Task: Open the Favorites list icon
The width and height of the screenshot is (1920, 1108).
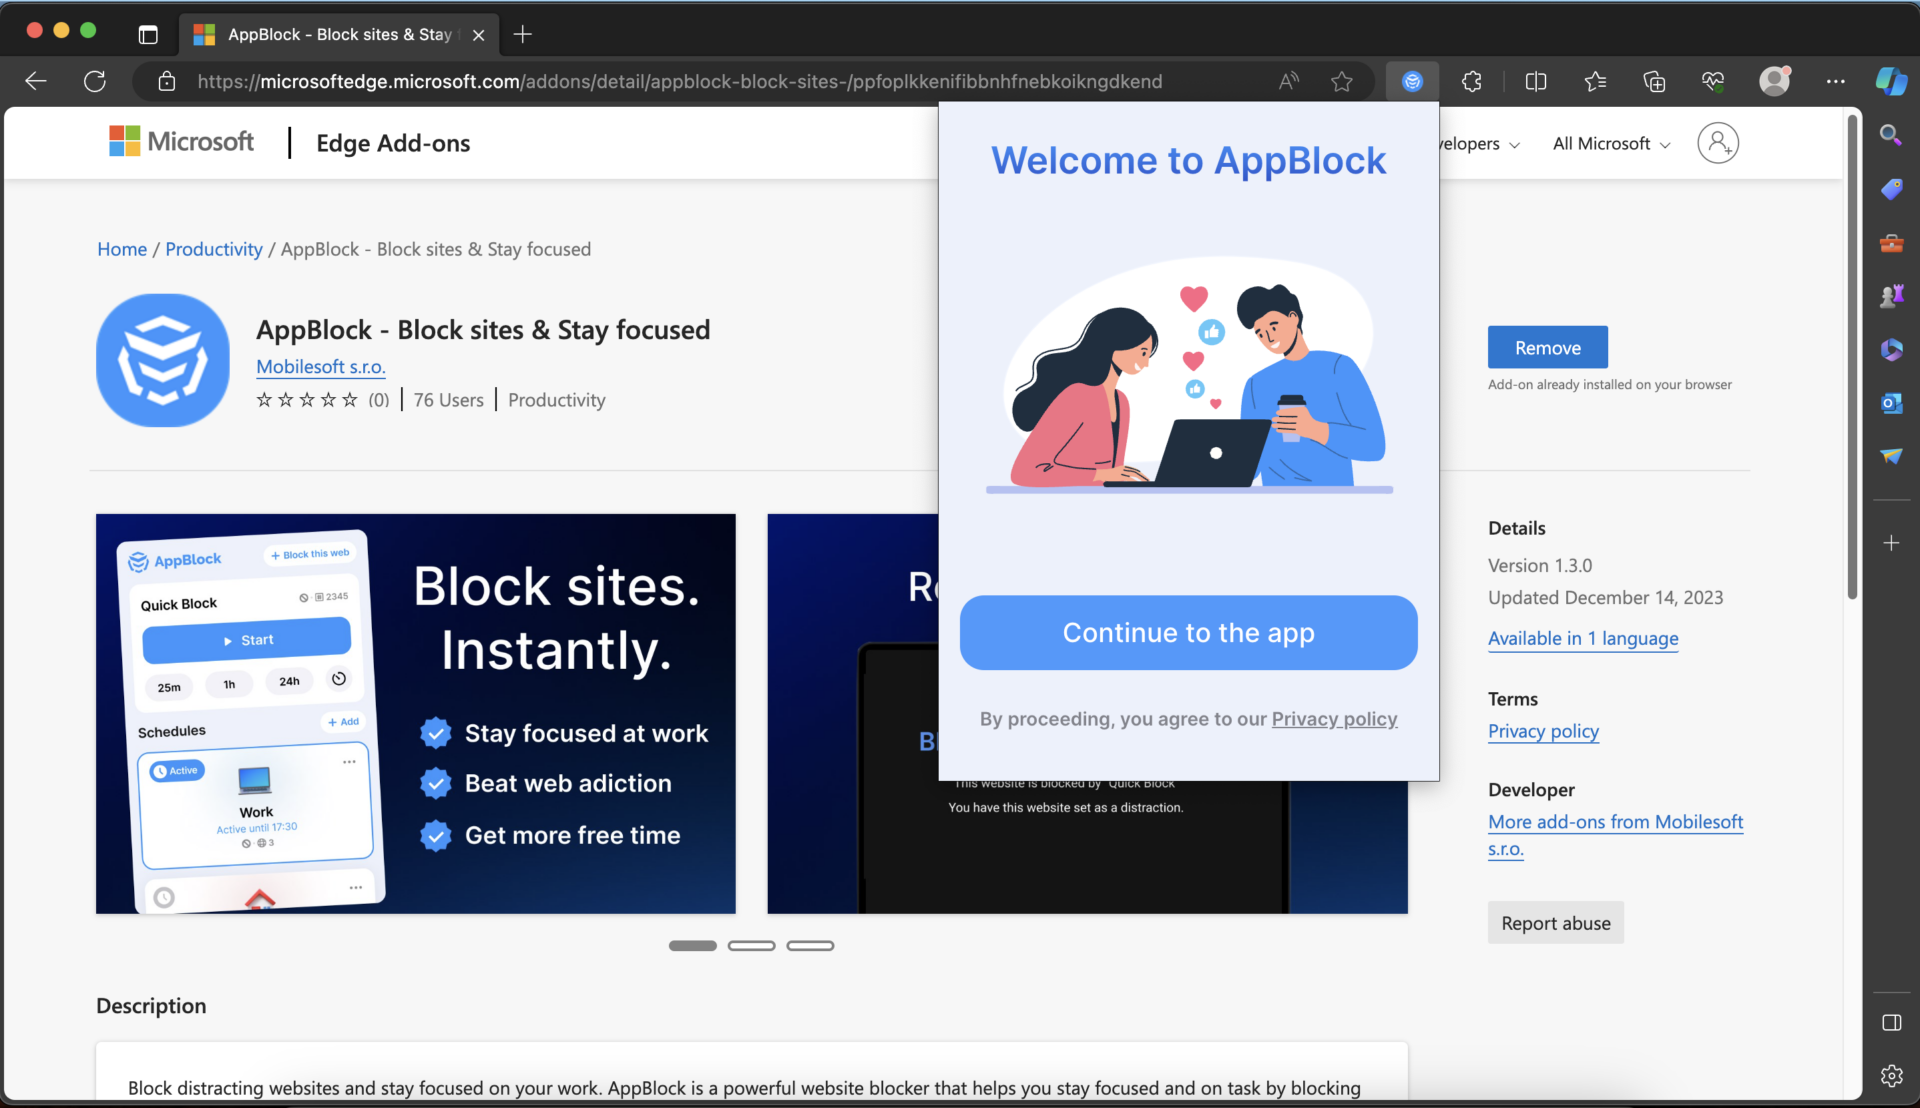Action: pyautogui.click(x=1595, y=81)
